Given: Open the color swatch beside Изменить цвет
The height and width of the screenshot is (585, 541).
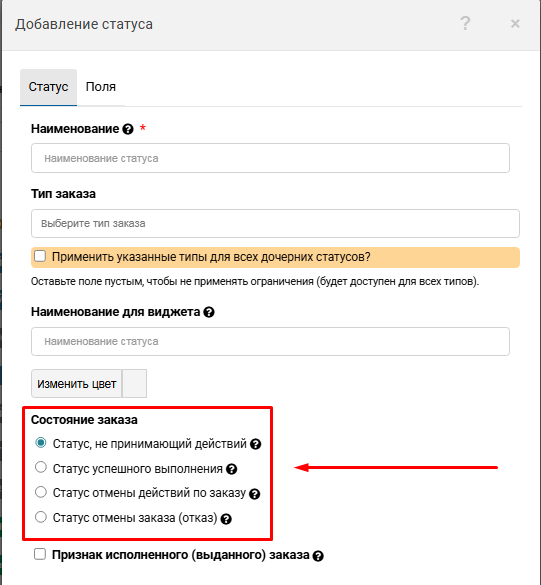Looking at the screenshot, I should click(134, 384).
